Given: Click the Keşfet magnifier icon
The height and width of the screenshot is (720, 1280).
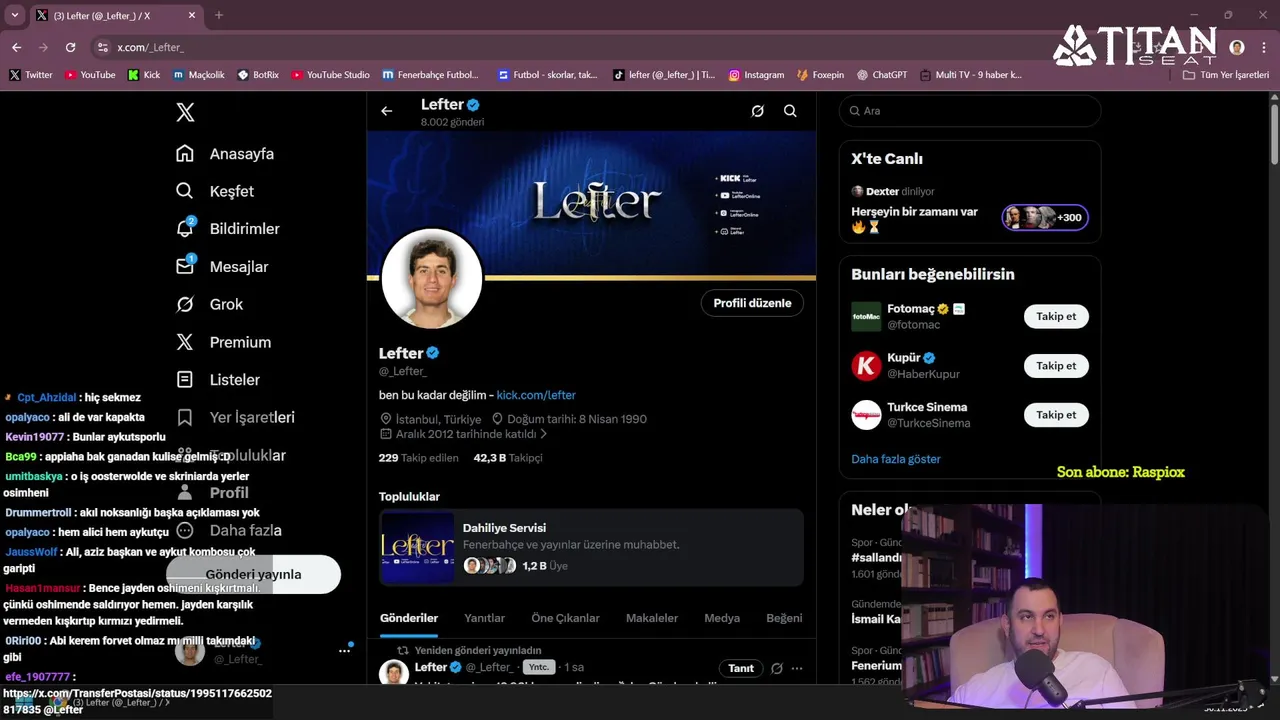Looking at the screenshot, I should click(185, 191).
